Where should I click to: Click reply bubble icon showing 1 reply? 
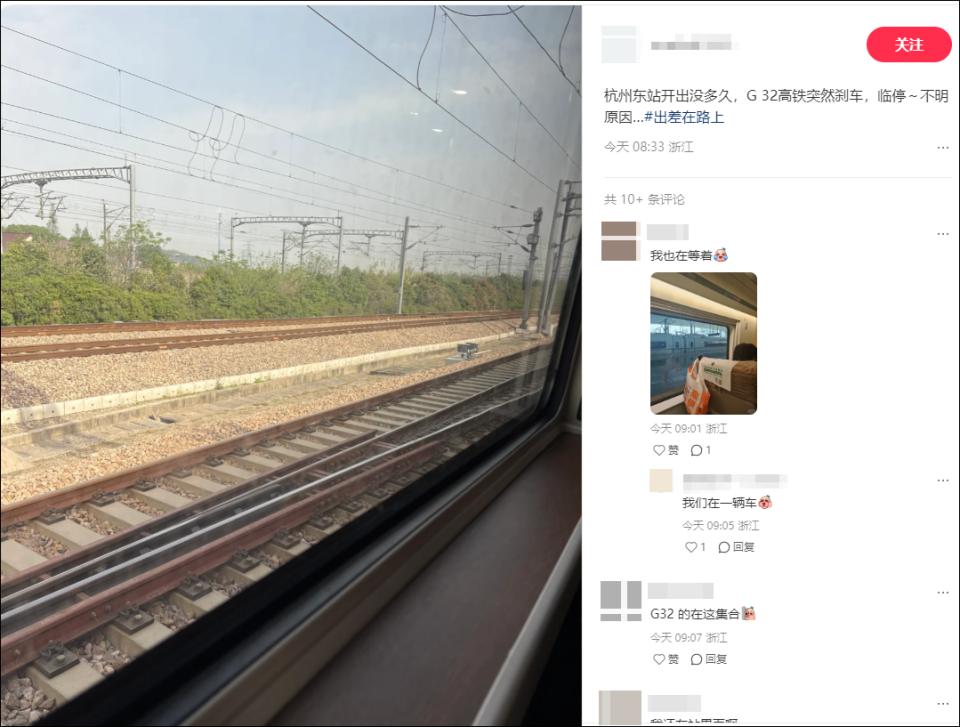coord(700,450)
